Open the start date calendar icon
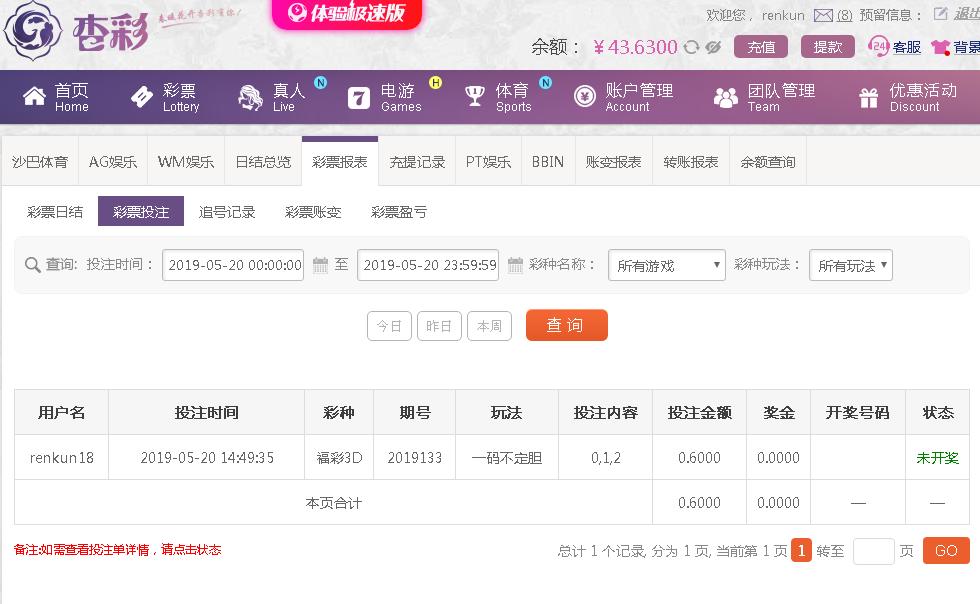Screen dimensions: 980x604 [x=320, y=265]
